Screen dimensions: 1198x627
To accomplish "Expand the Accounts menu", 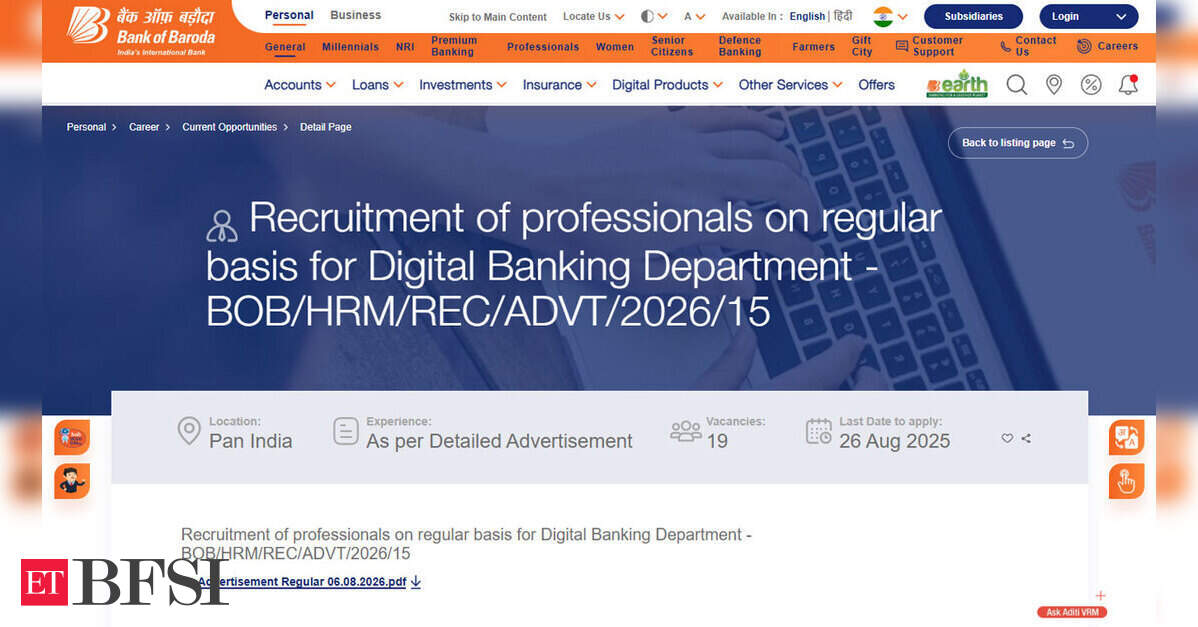I will [x=300, y=85].
